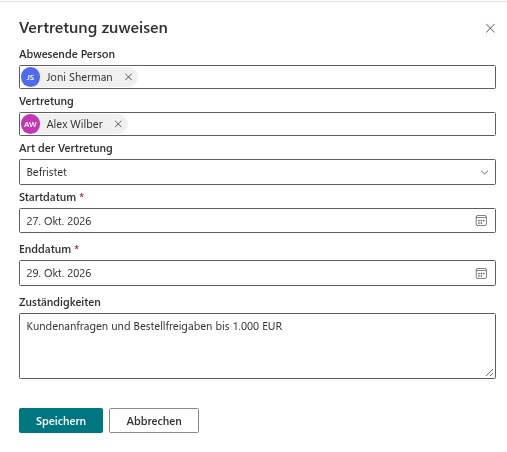Click the JS avatar of Joni Sherman
The height and width of the screenshot is (452, 507).
coord(30,77)
